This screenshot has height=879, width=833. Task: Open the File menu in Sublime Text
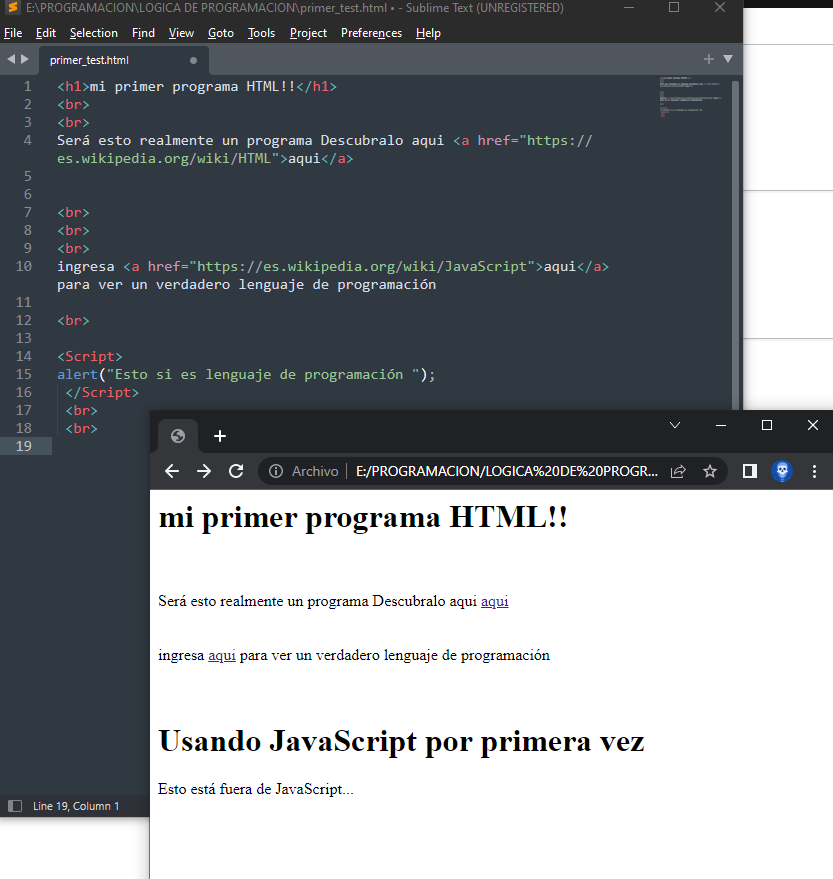(13, 33)
